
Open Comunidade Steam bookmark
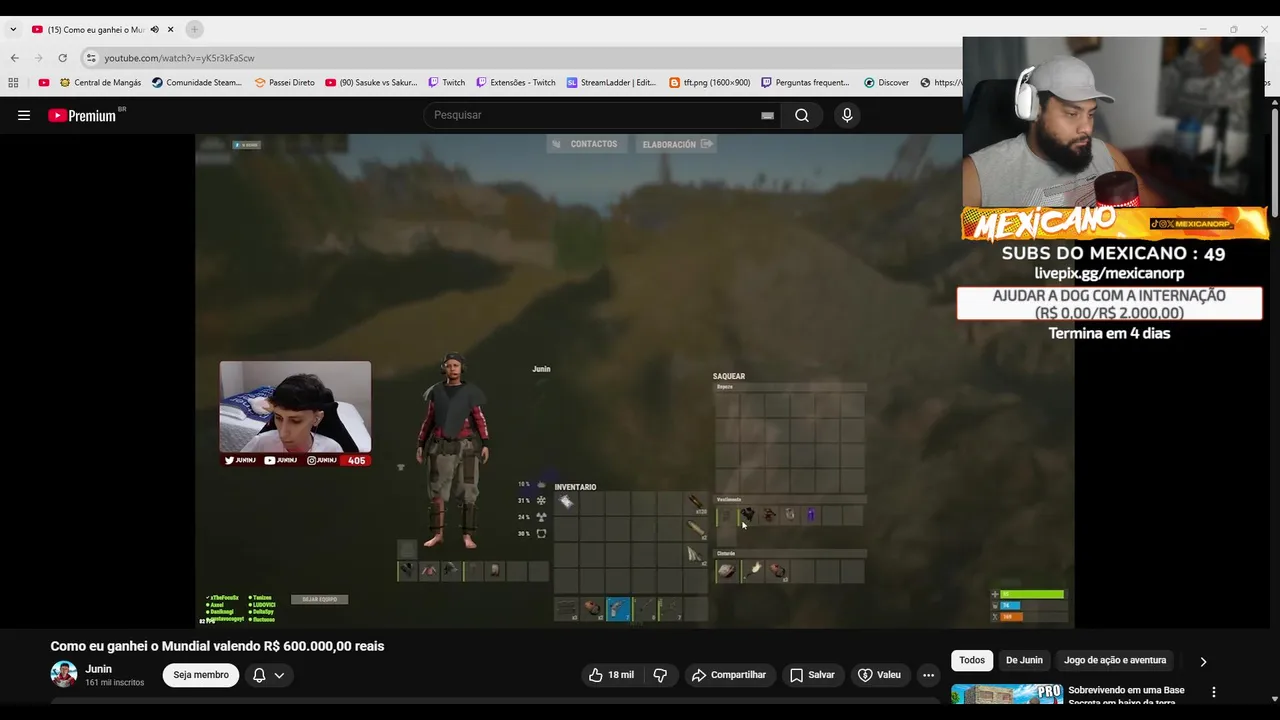click(x=197, y=83)
